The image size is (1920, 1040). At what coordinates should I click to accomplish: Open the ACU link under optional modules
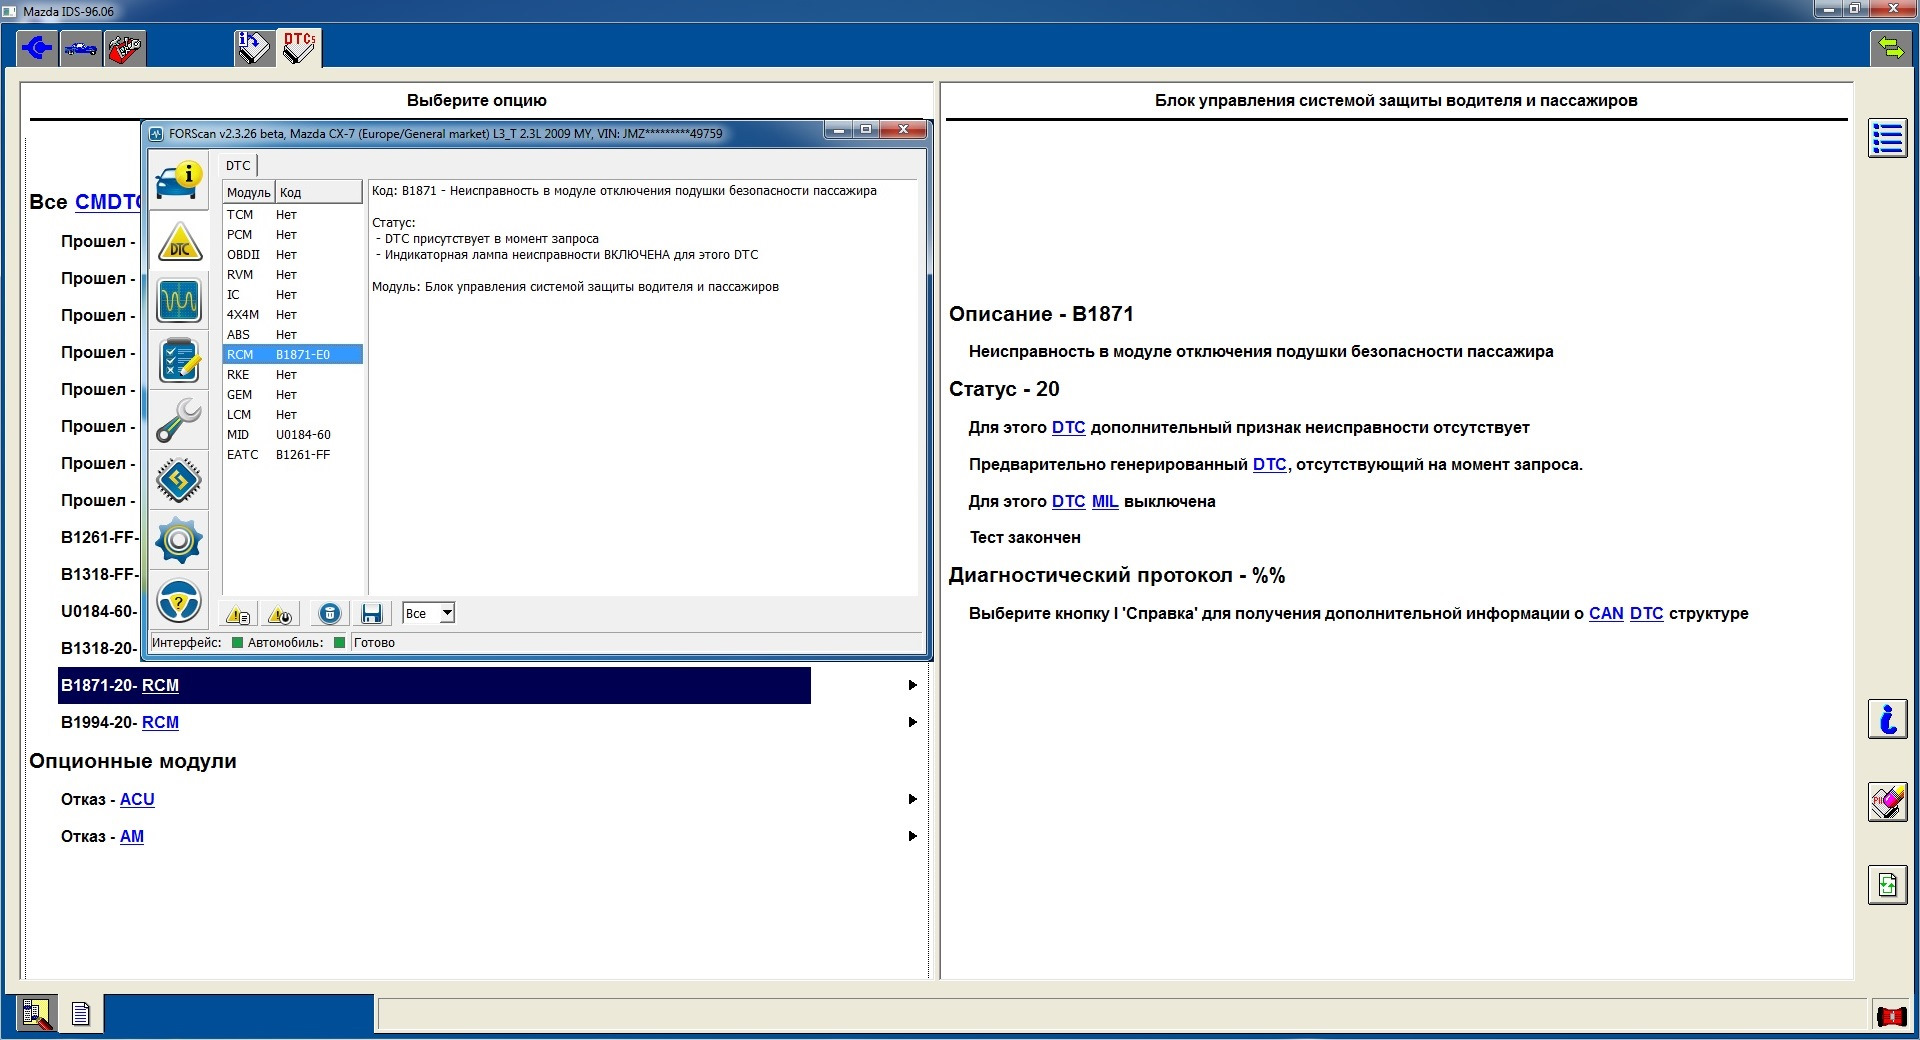pos(137,799)
